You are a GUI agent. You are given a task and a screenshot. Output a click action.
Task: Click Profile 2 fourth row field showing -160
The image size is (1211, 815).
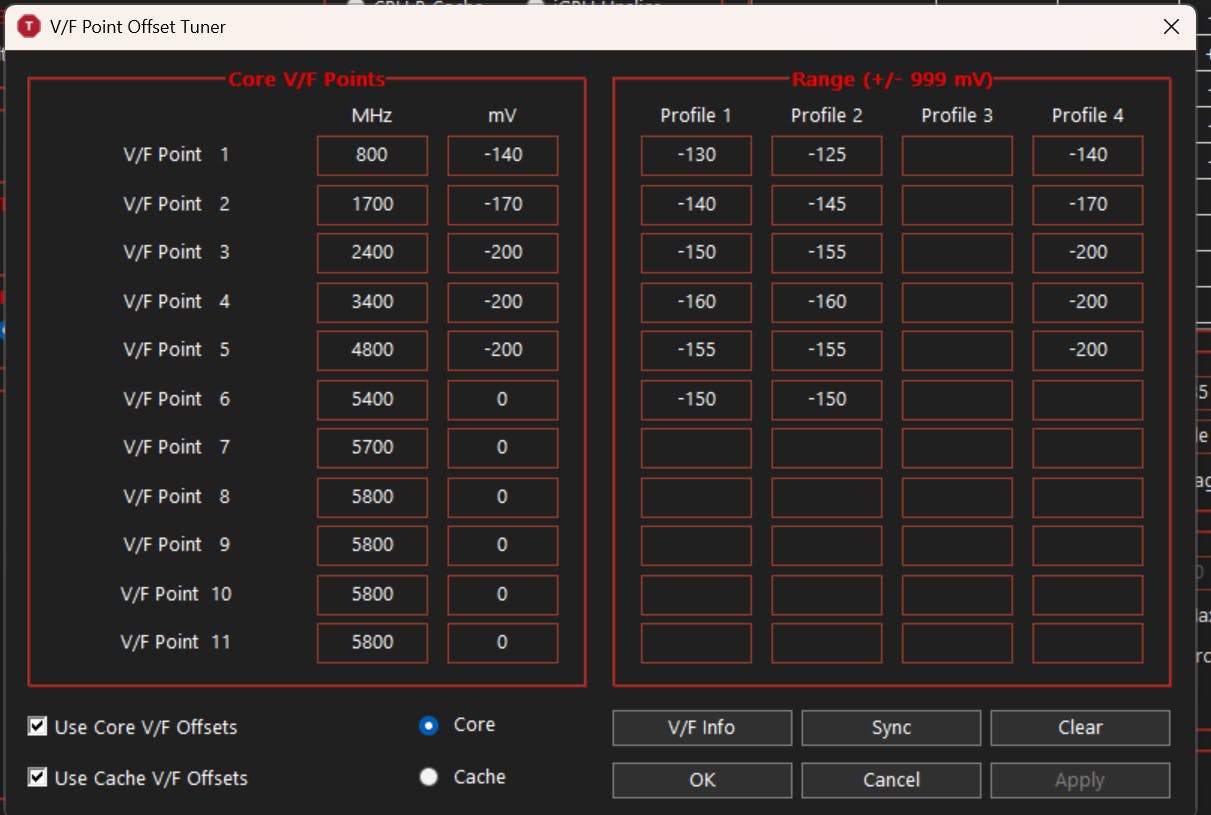[x=826, y=301]
